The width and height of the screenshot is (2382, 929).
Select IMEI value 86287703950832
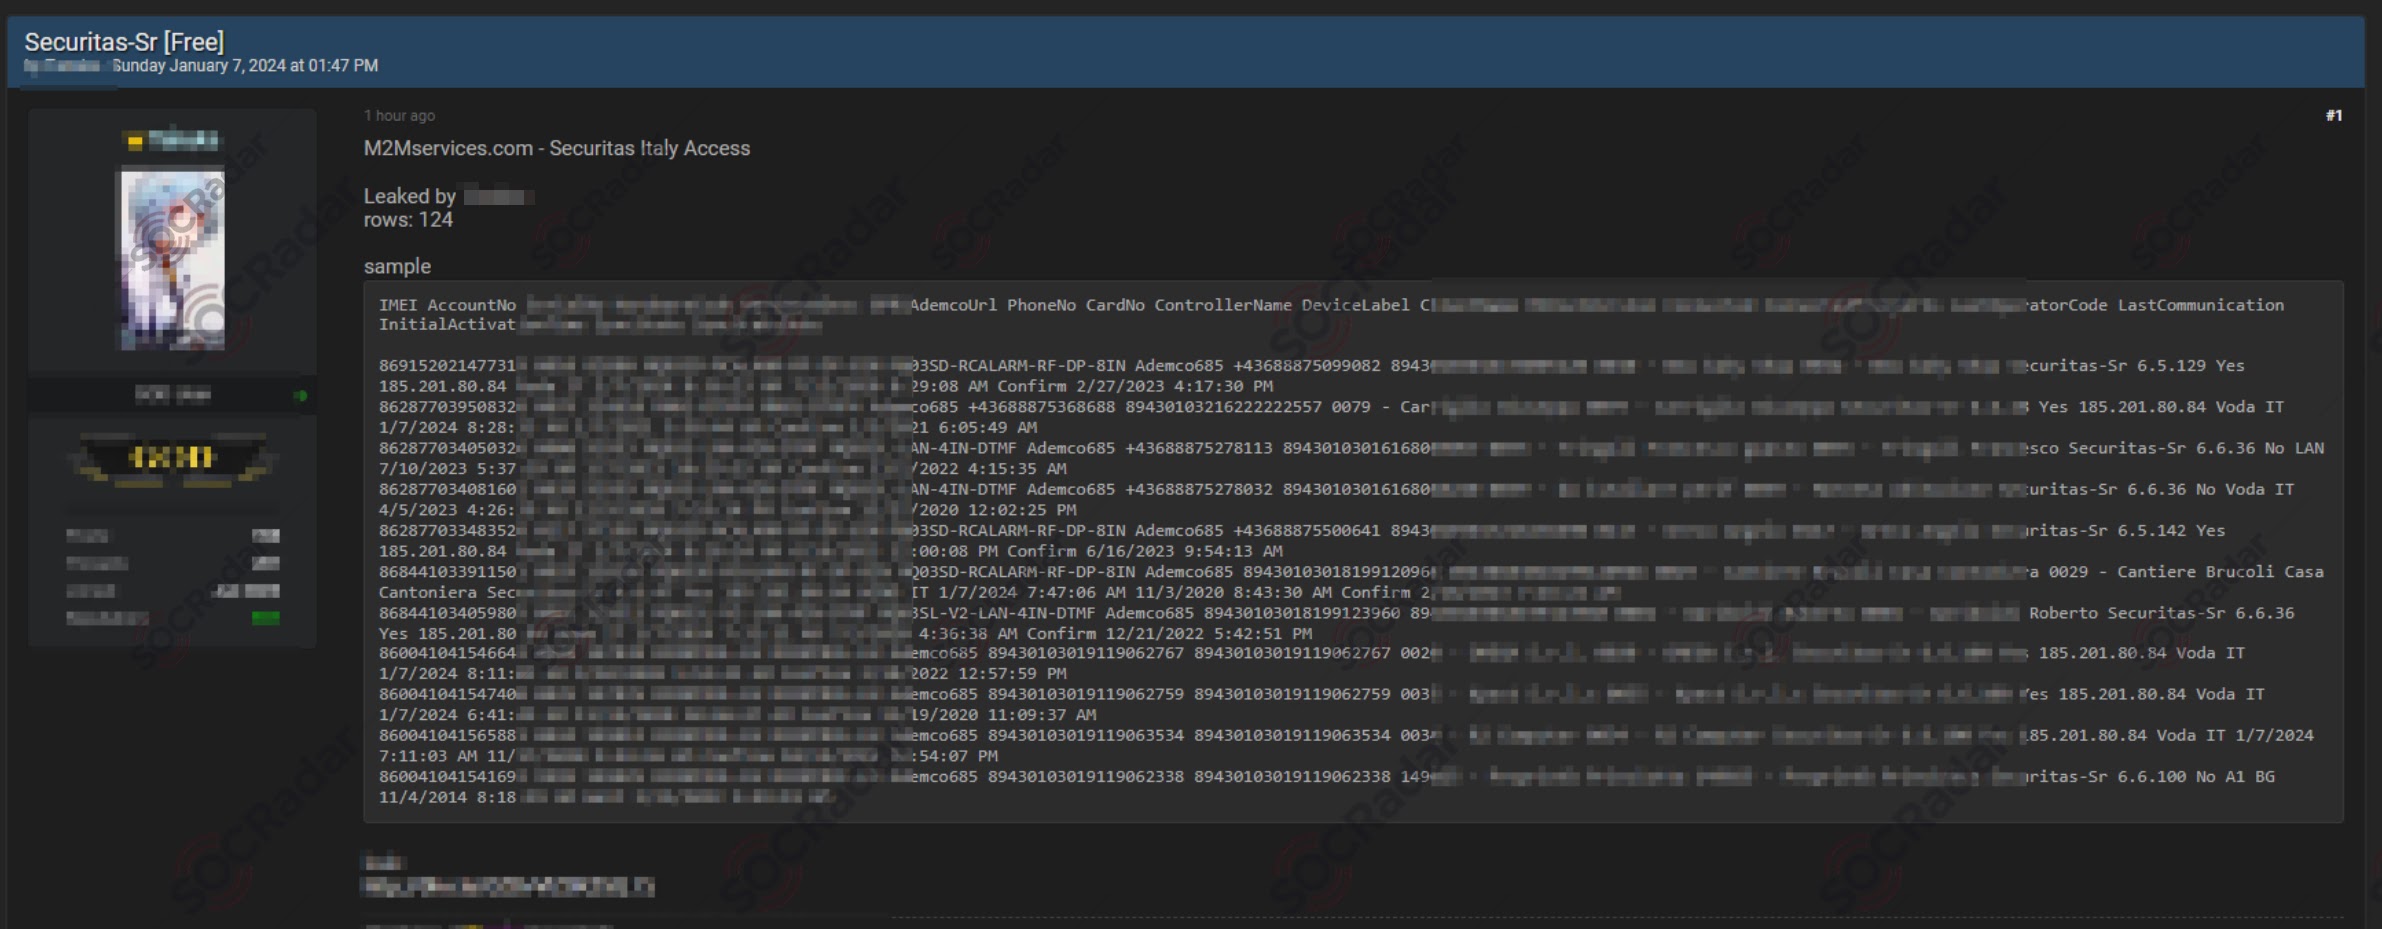click(447, 407)
